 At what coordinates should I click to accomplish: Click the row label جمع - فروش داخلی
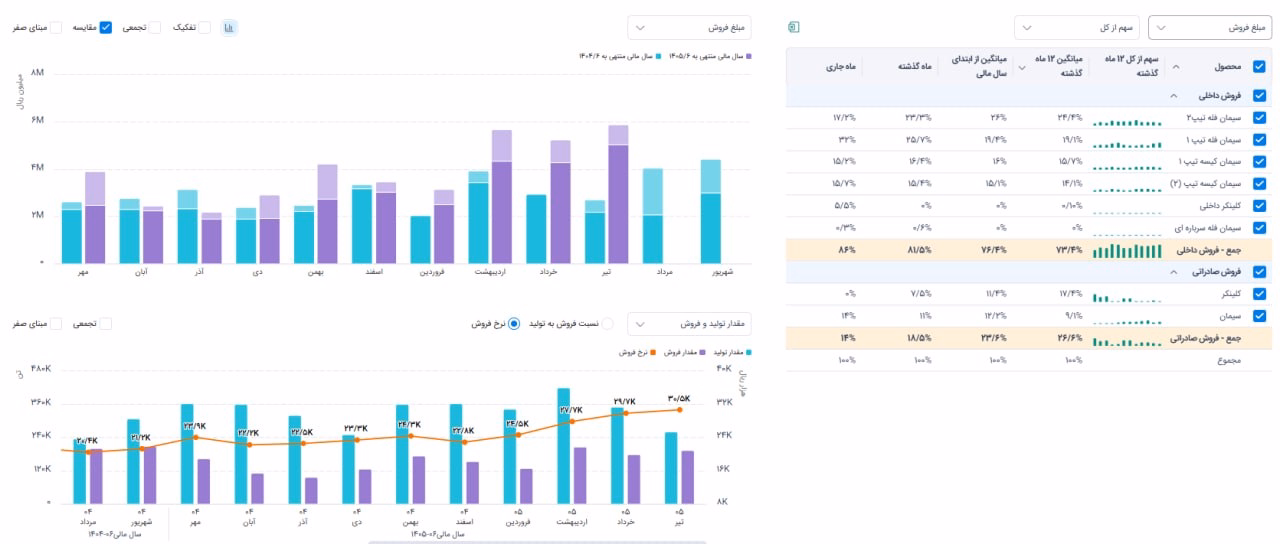click(1208, 250)
